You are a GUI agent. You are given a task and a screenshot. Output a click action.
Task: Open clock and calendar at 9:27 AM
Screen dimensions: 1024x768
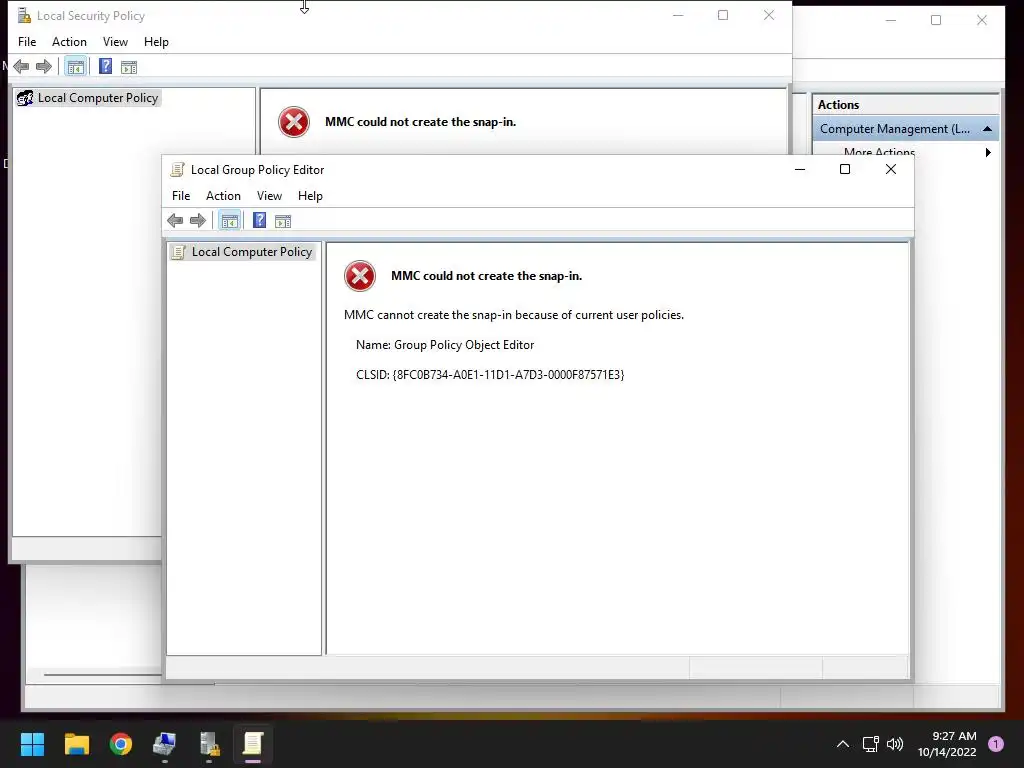pyautogui.click(x=947, y=744)
